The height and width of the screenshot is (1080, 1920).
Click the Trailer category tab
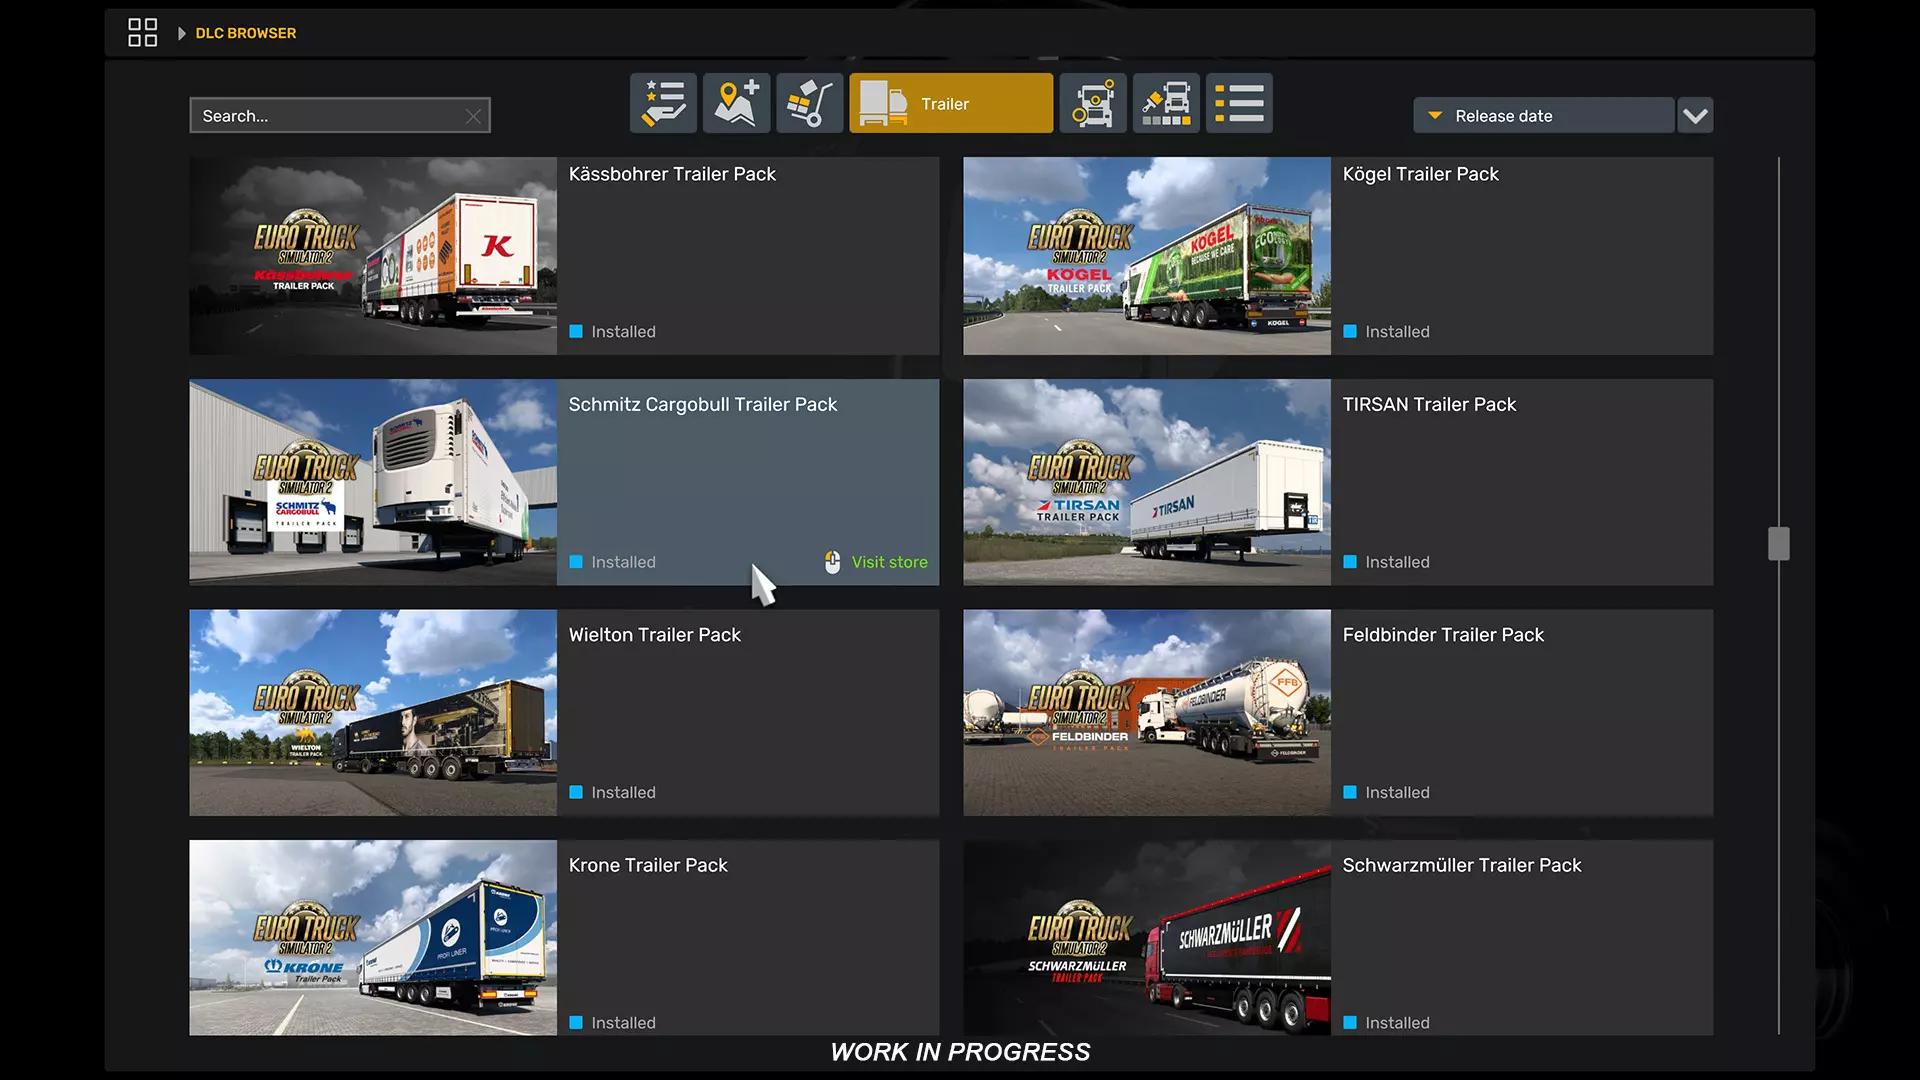[x=950, y=103]
